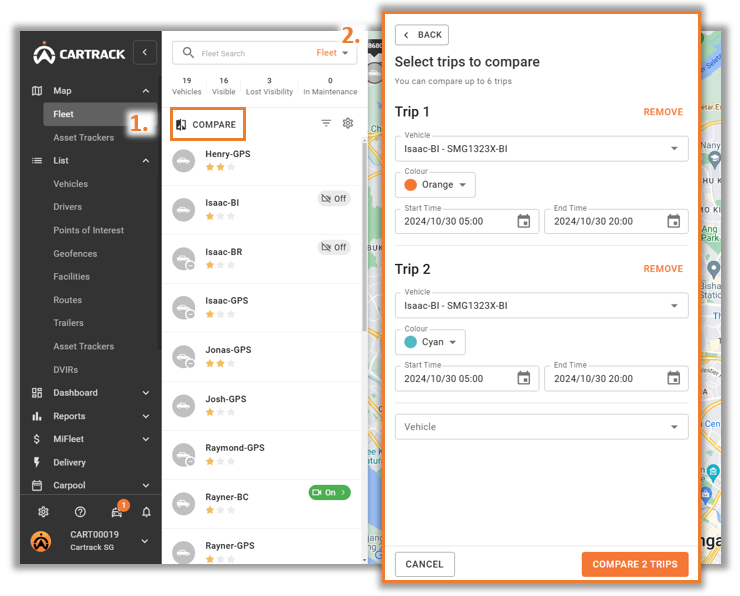Expand the Reports section

[x=146, y=416]
